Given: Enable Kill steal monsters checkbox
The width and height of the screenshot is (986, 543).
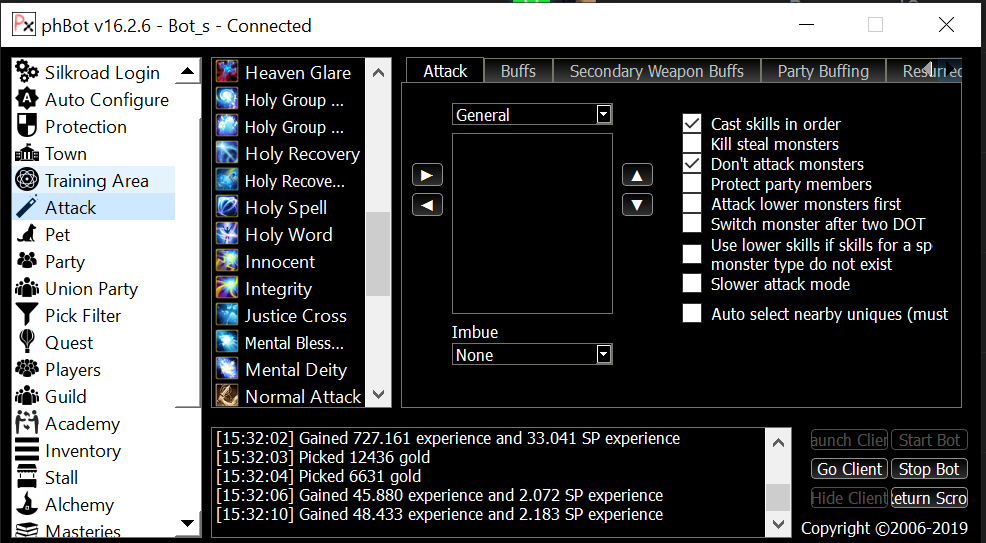Looking at the screenshot, I should pos(692,144).
